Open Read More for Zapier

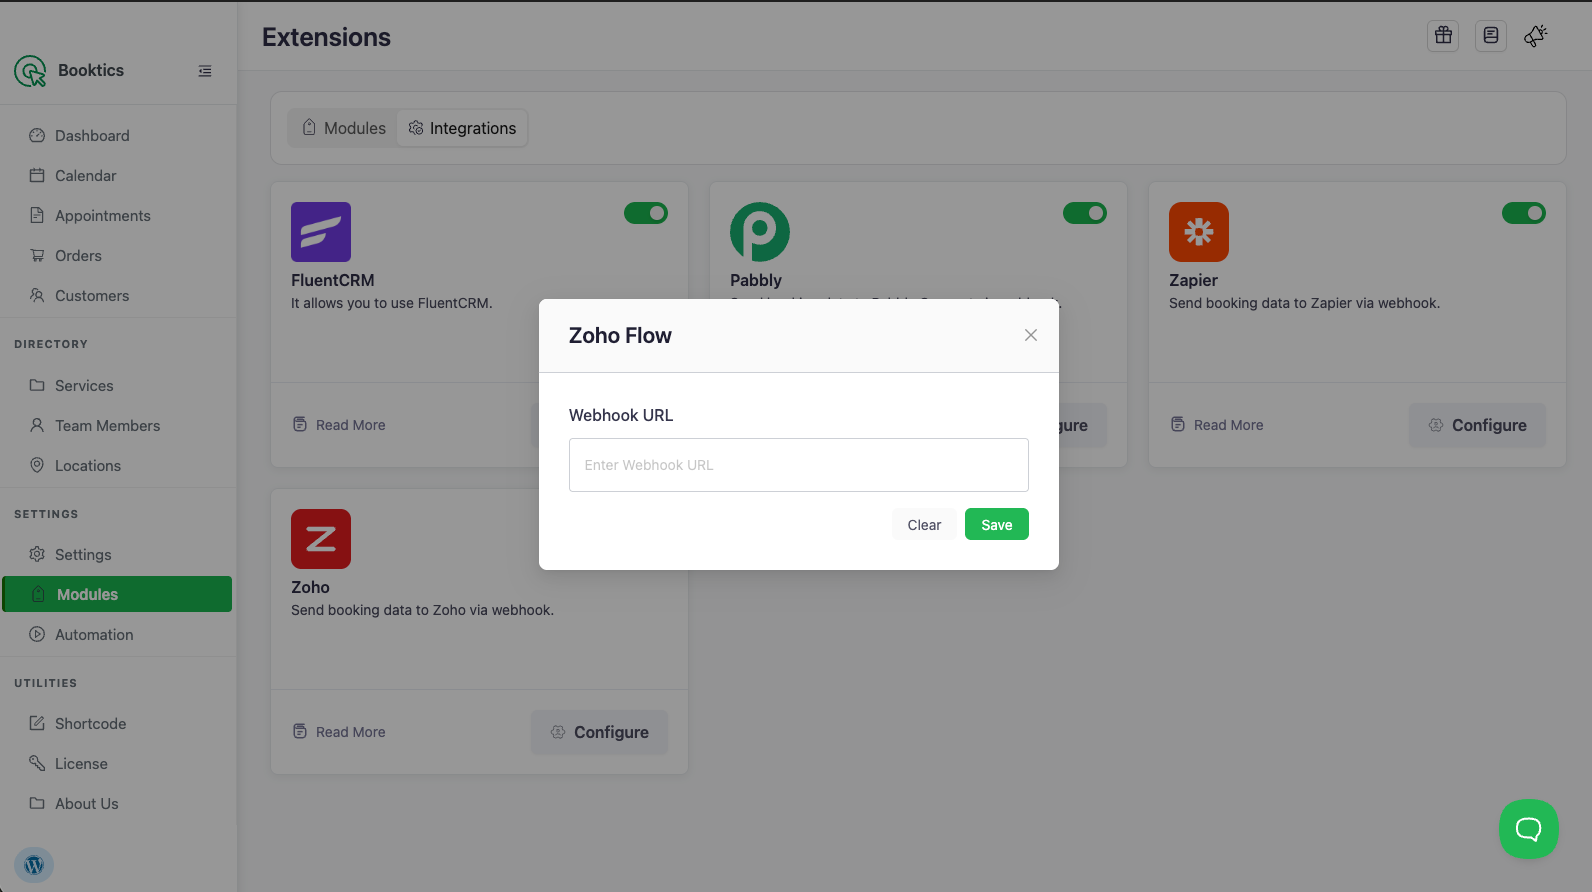(1217, 425)
